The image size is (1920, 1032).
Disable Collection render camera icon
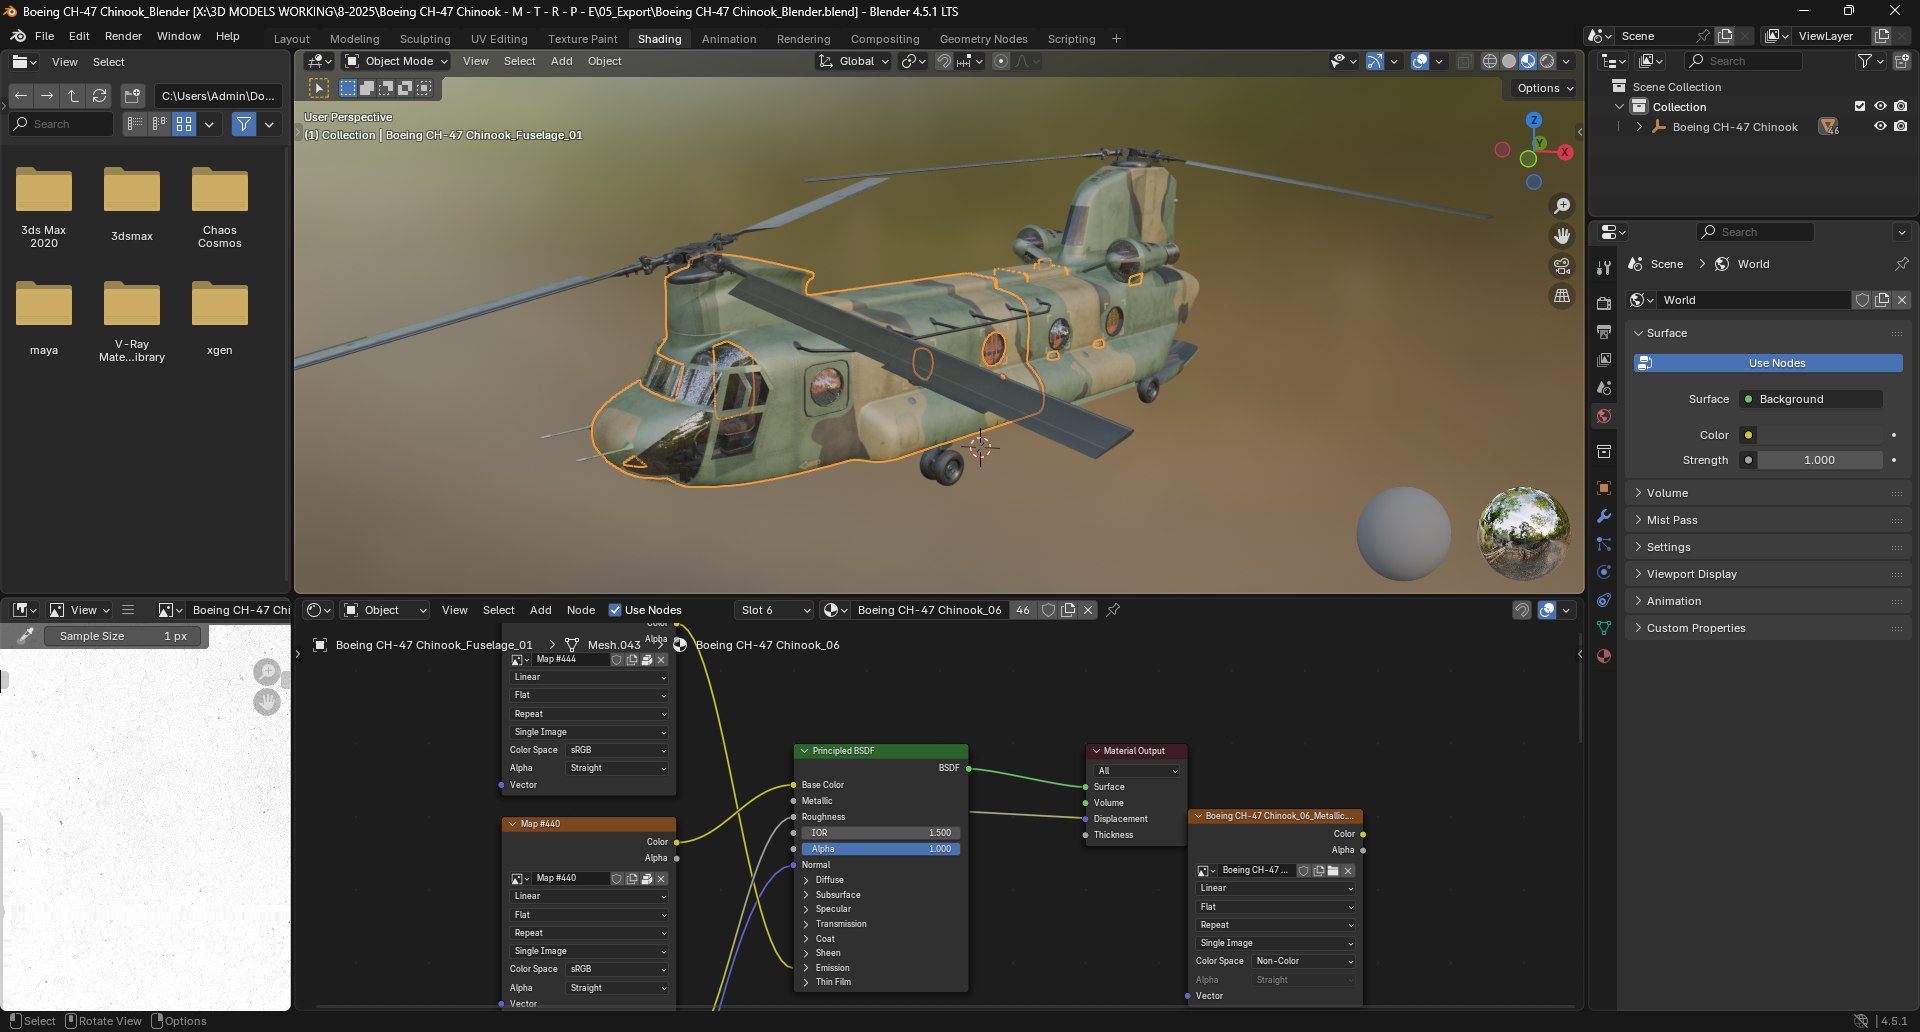point(1900,106)
